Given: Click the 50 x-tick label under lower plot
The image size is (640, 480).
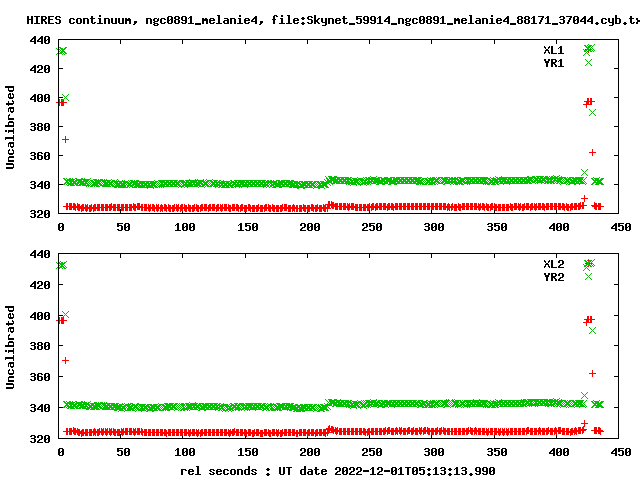Looking at the screenshot, I should 123,452.
